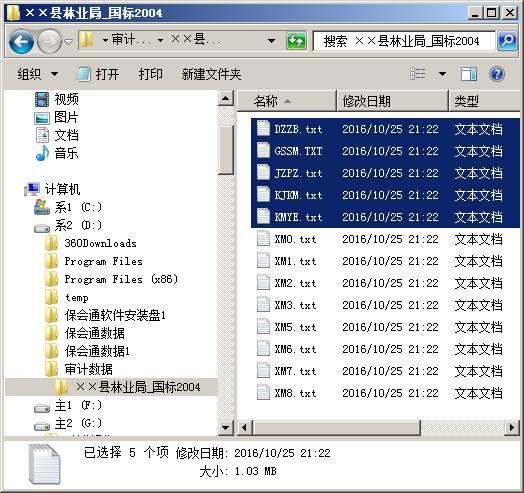The width and height of the screenshot is (524, 493).
Task: Click the XM8.txt file name
Action: pos(295,393)
